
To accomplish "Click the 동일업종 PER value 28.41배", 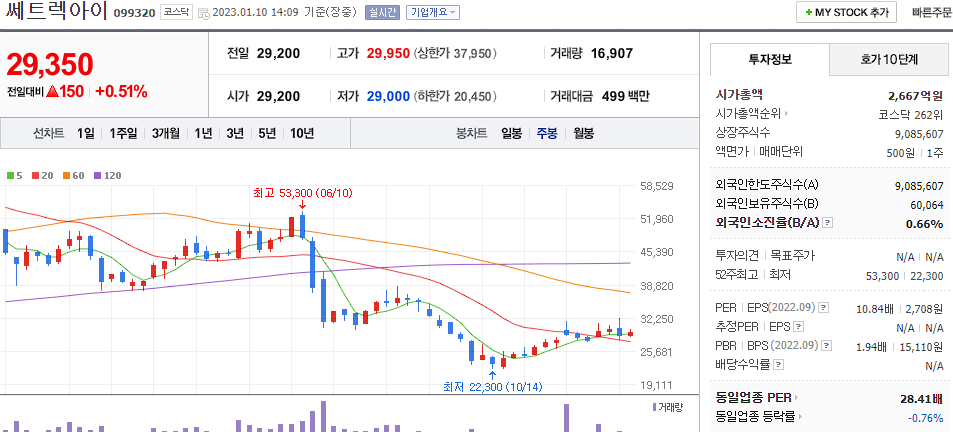I will tap(921, 399).
